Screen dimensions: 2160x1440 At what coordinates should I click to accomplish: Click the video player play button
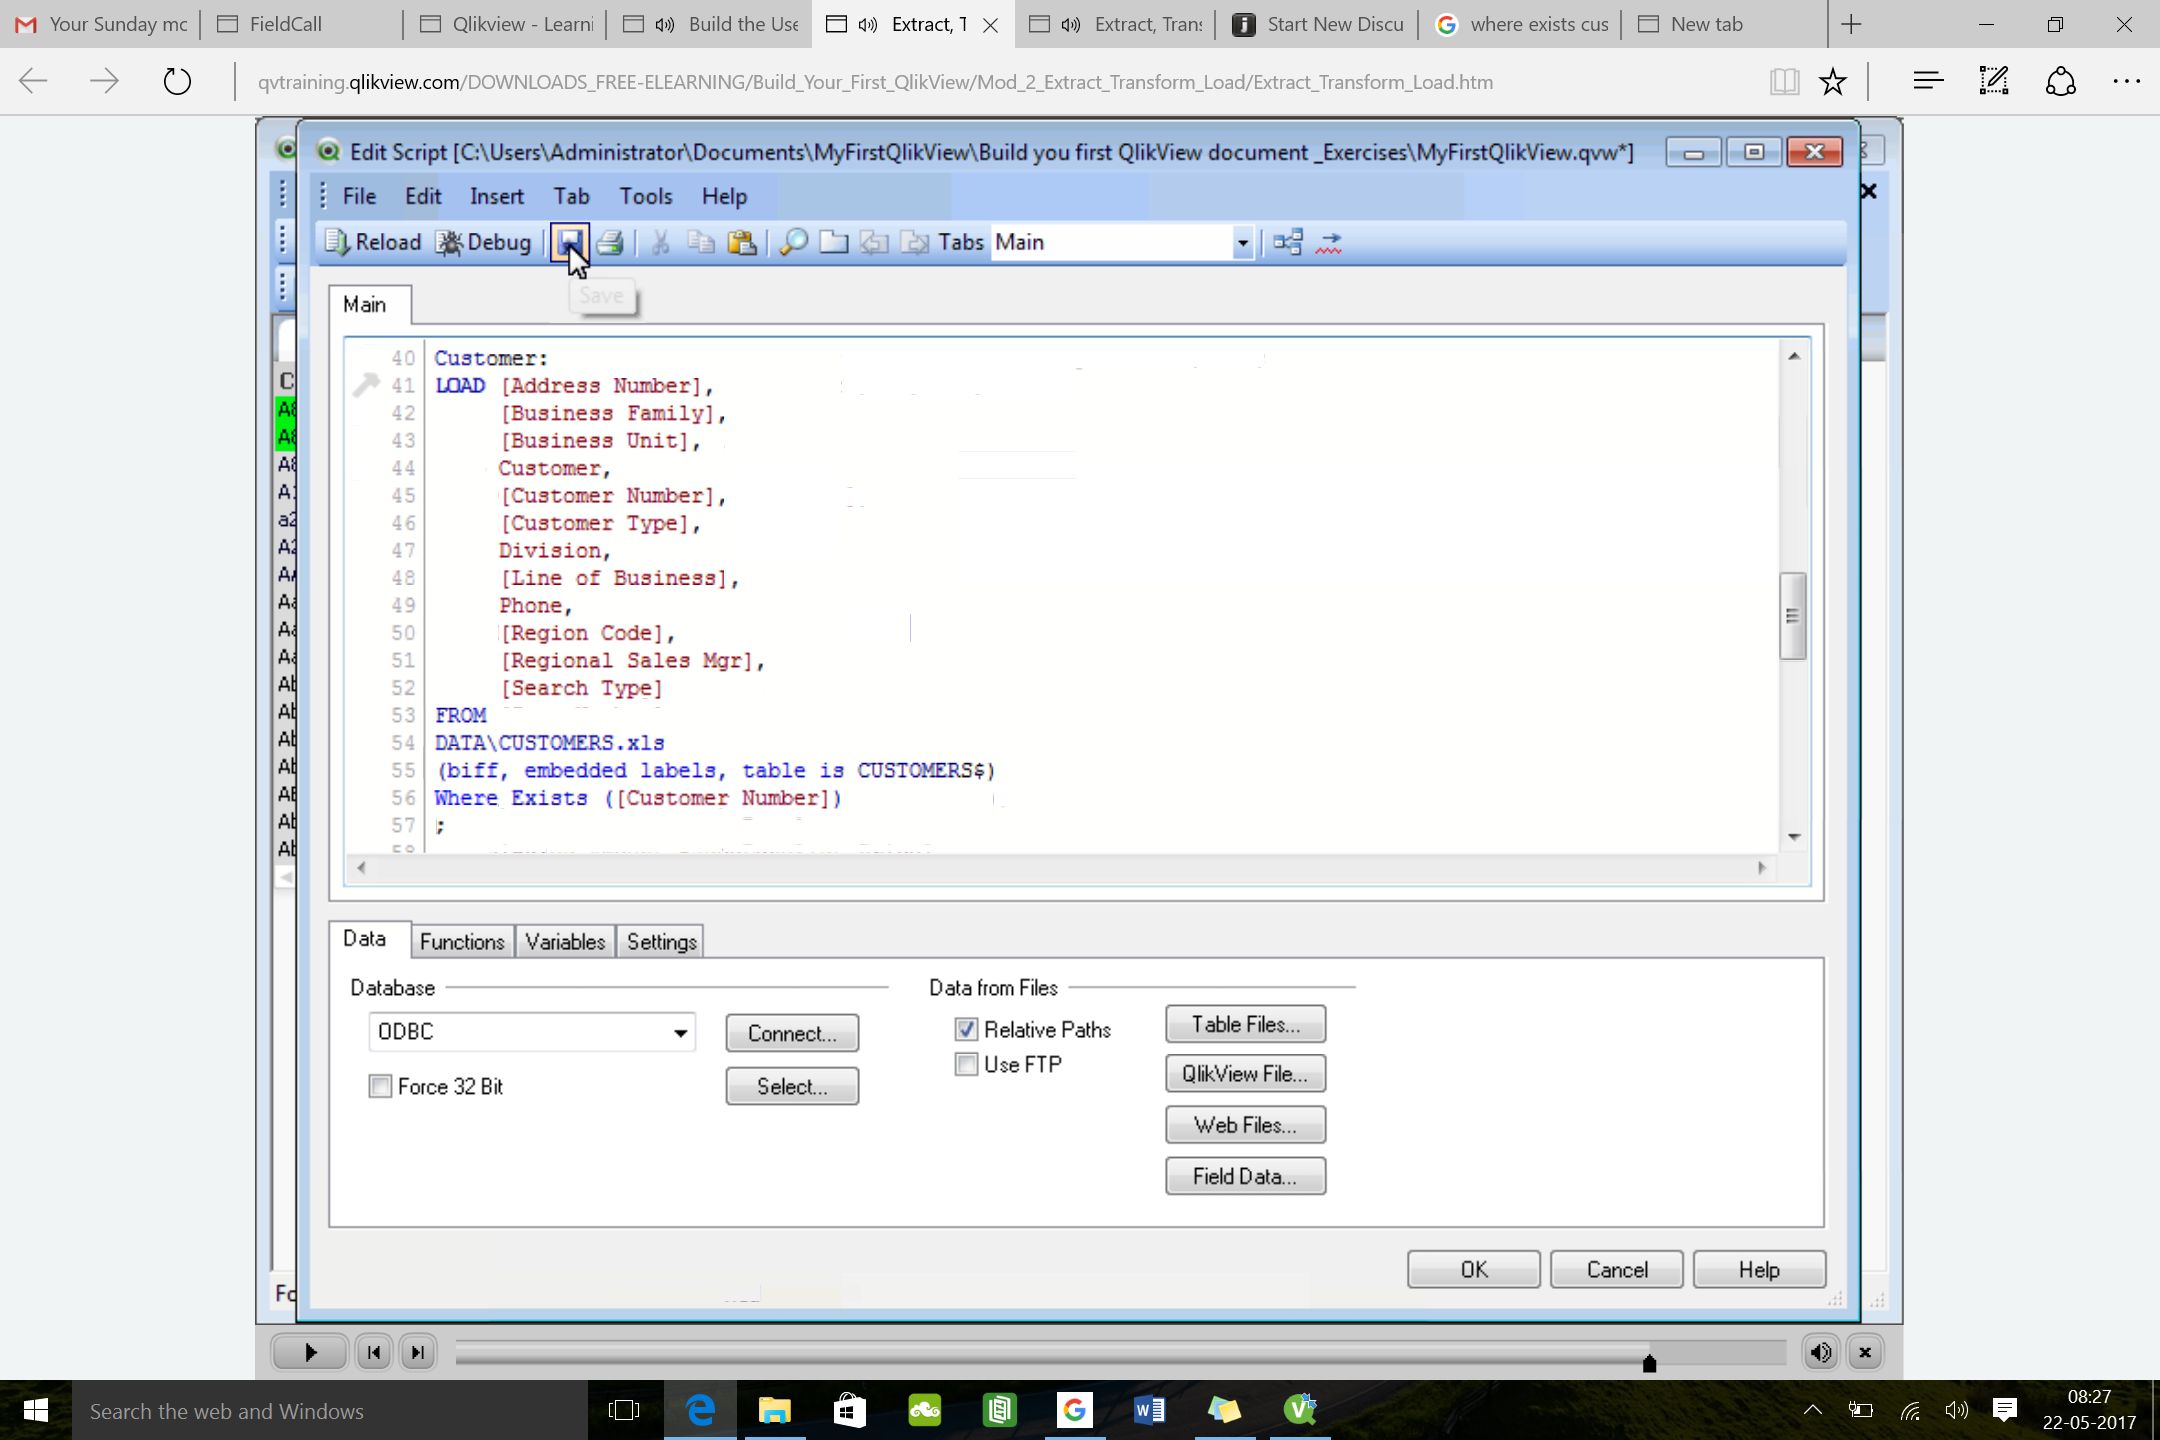[x=310, y=1353]
